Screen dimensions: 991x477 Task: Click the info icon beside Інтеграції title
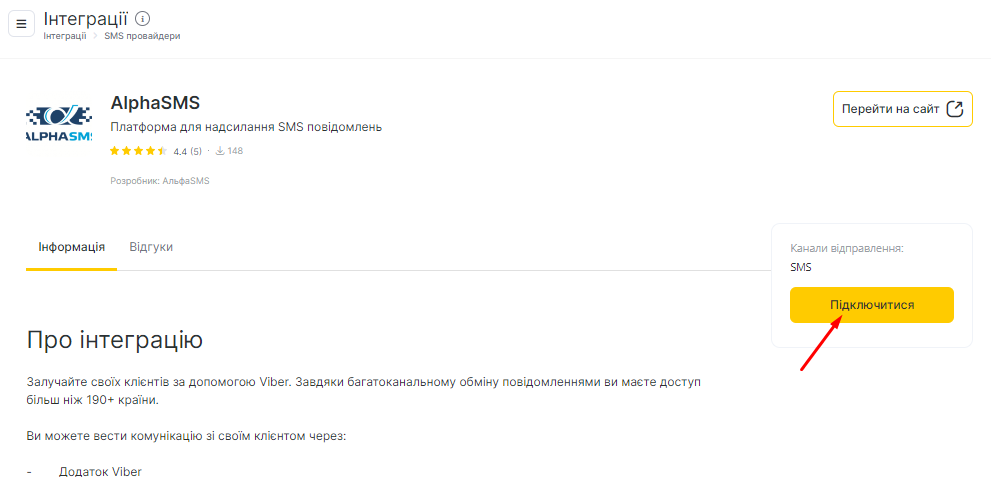click(x=143, y=18)
